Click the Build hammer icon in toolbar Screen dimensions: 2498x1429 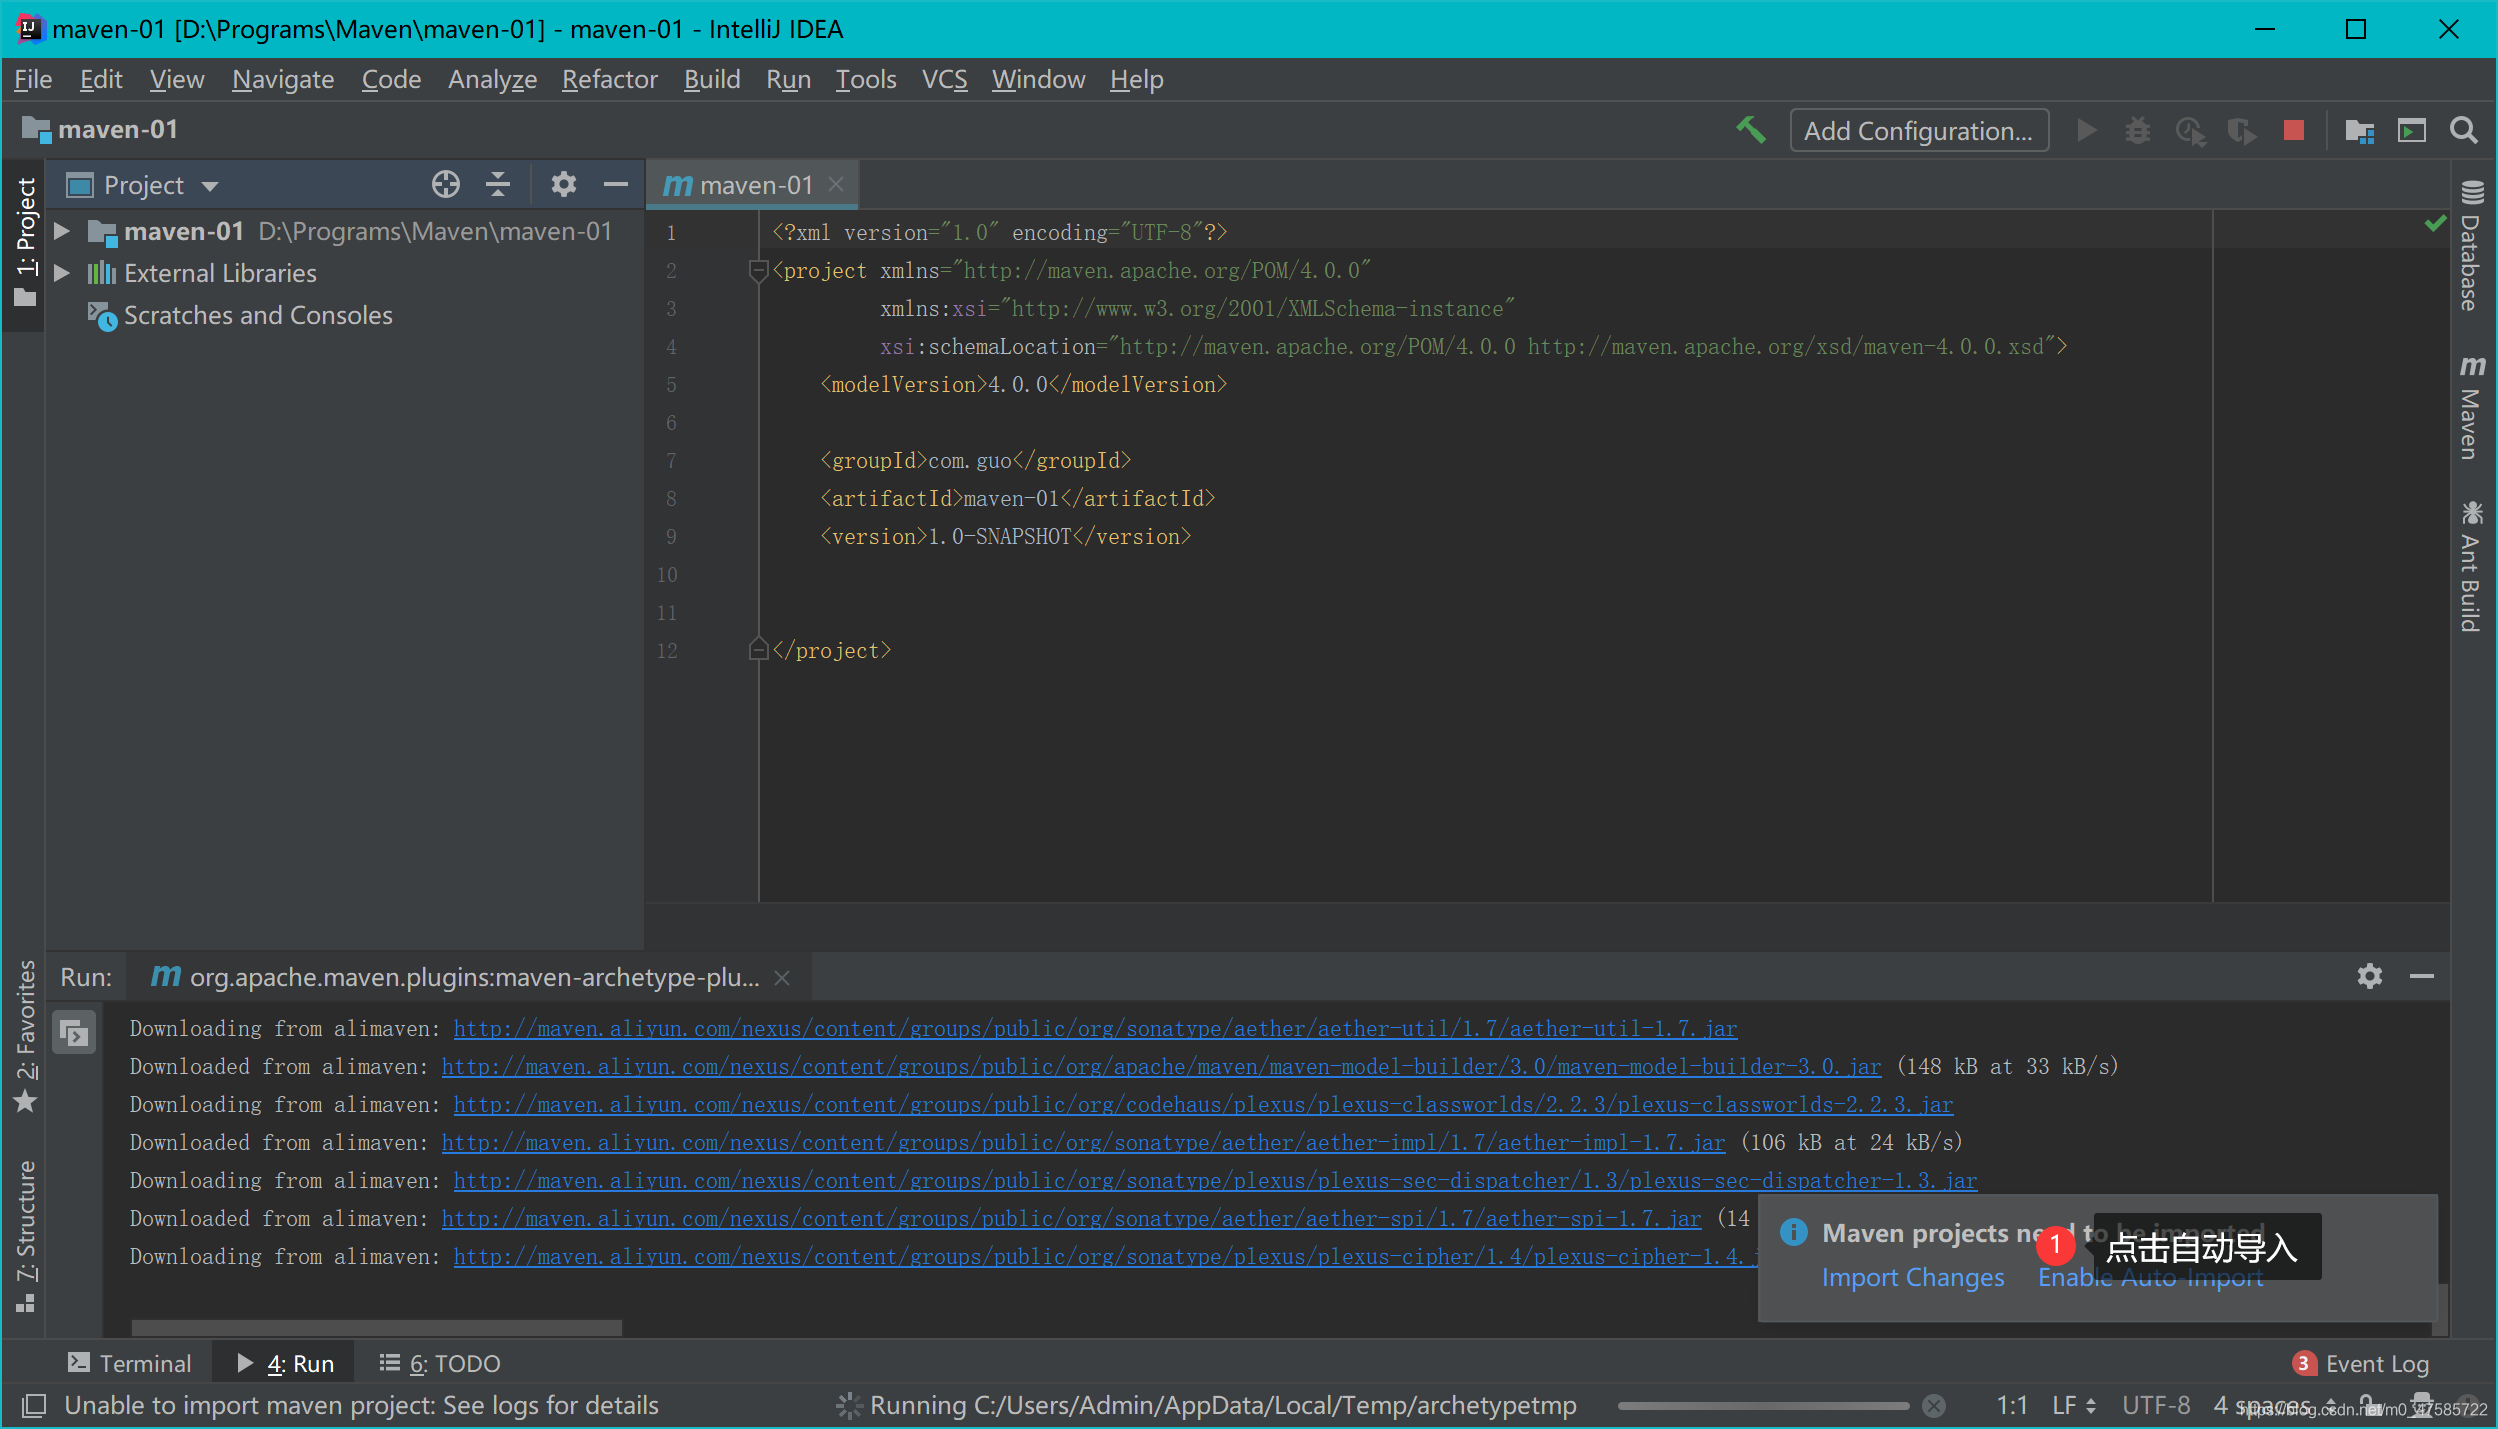tap(1750, 130)
